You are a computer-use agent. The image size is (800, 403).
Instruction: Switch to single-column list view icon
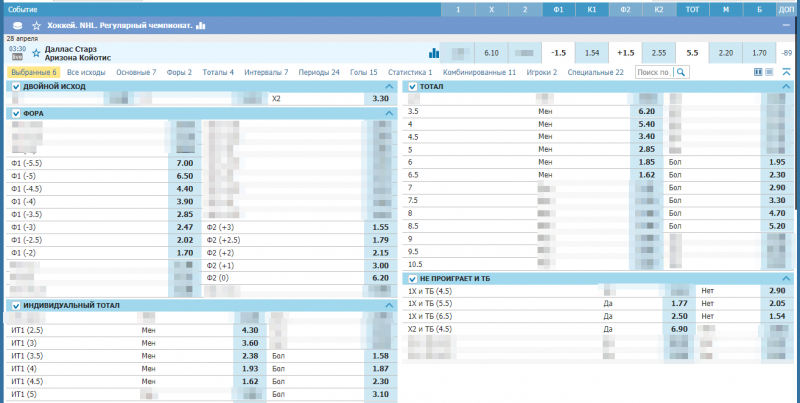770,73
